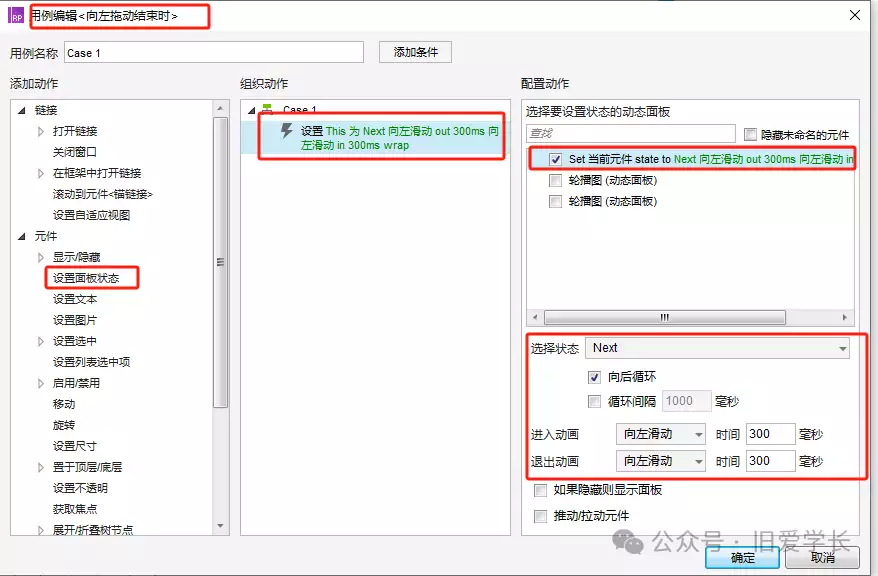Click action list scroll-down arrow
The image size is (878, 576).
tap(220, 526)
